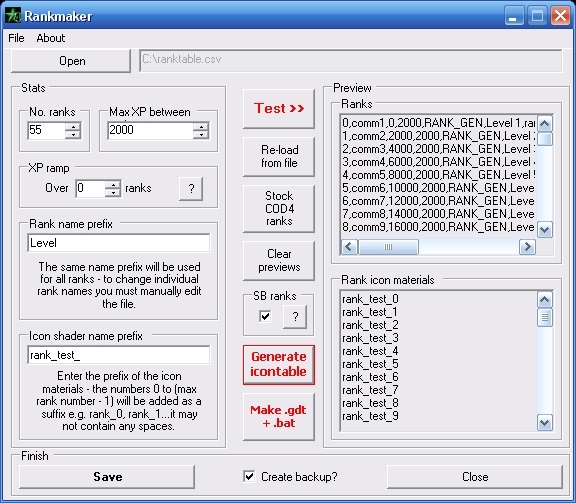The width and height of the screenshot is (576, 503).
Task: Select the row starting 0,comm1,0,2000
Action: [x=438, y=123]
